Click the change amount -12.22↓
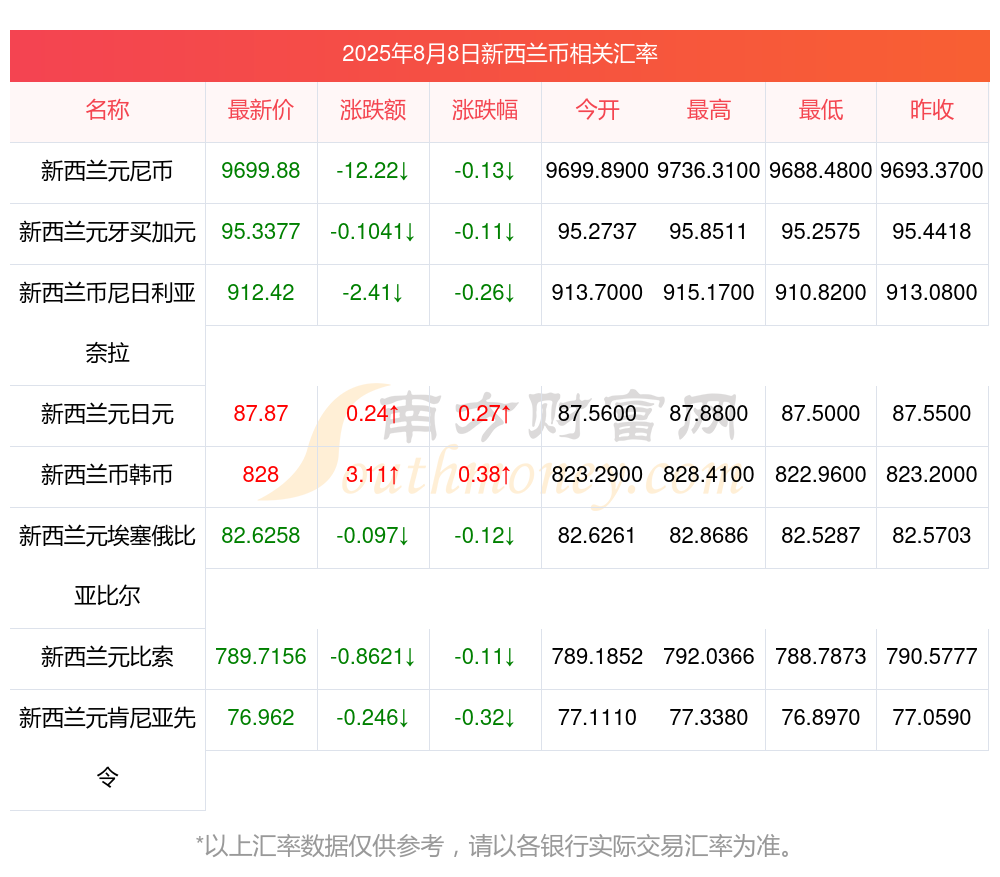This screenshot has width=1000, height=877. coord(372,170)
